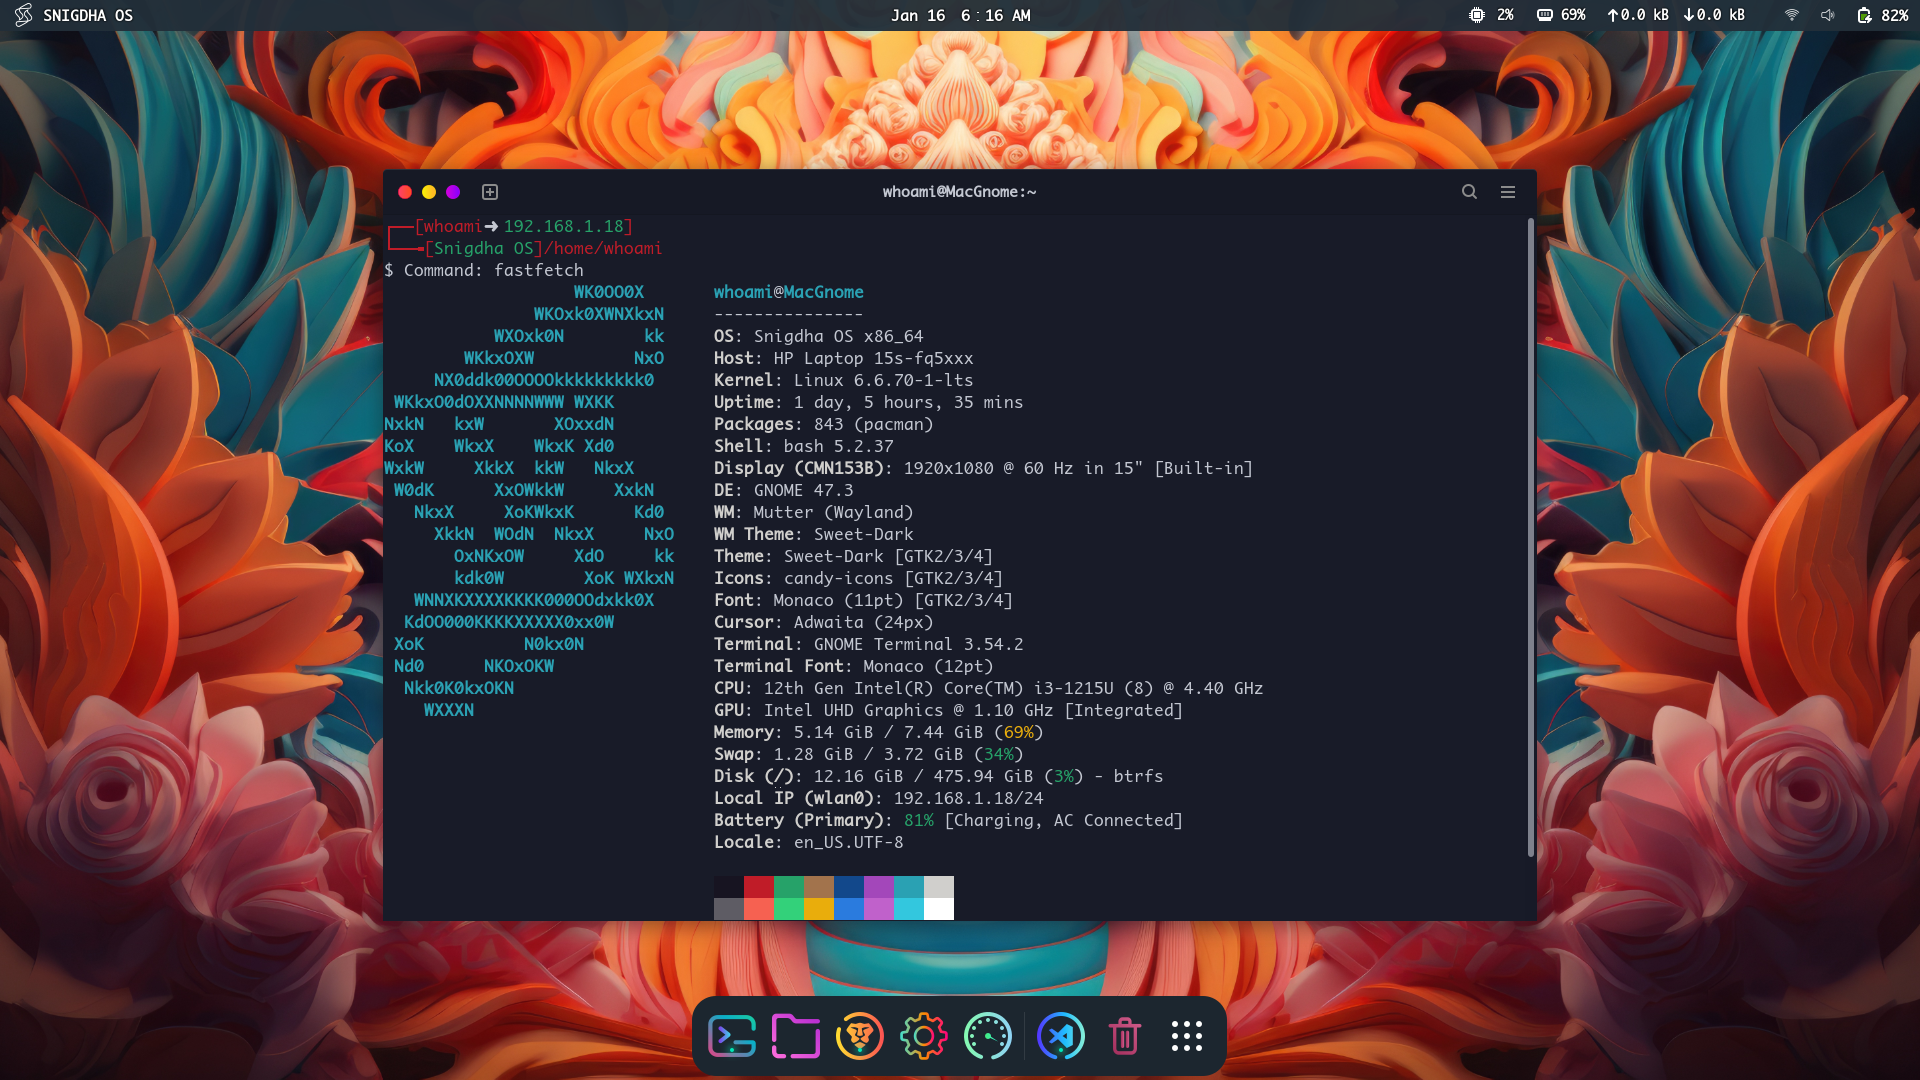Click the Uptime line value
This screenshot has width=1920, height=1080.
(x=909, y=402)
